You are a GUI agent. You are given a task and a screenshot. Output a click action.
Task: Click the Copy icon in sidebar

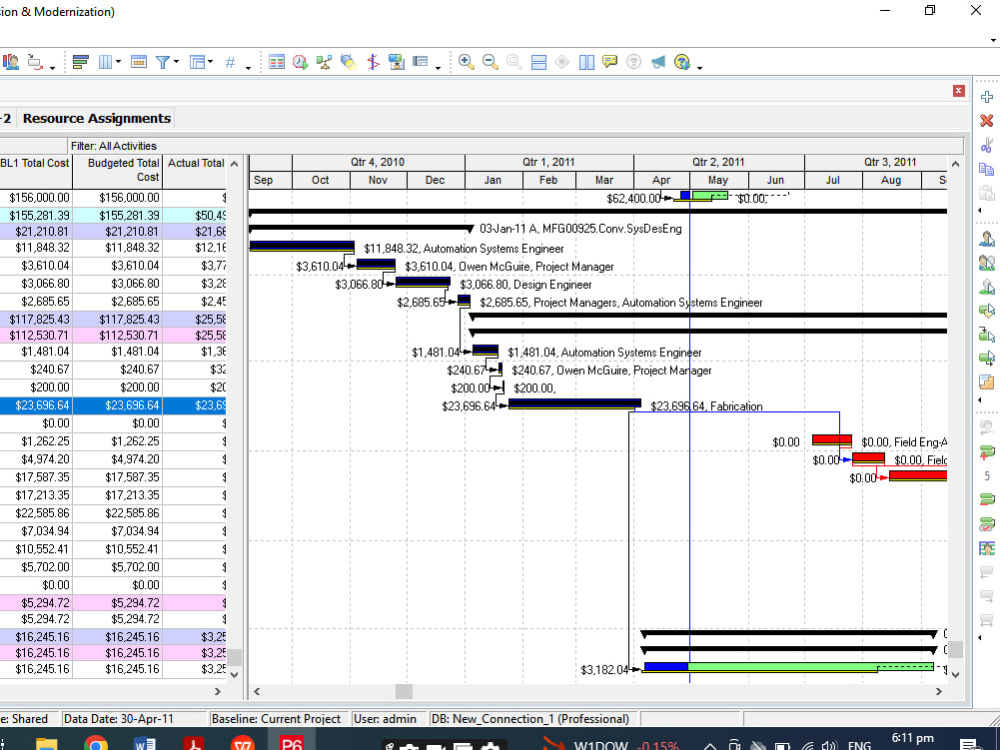pyautogui.click(x=987, y=169)
